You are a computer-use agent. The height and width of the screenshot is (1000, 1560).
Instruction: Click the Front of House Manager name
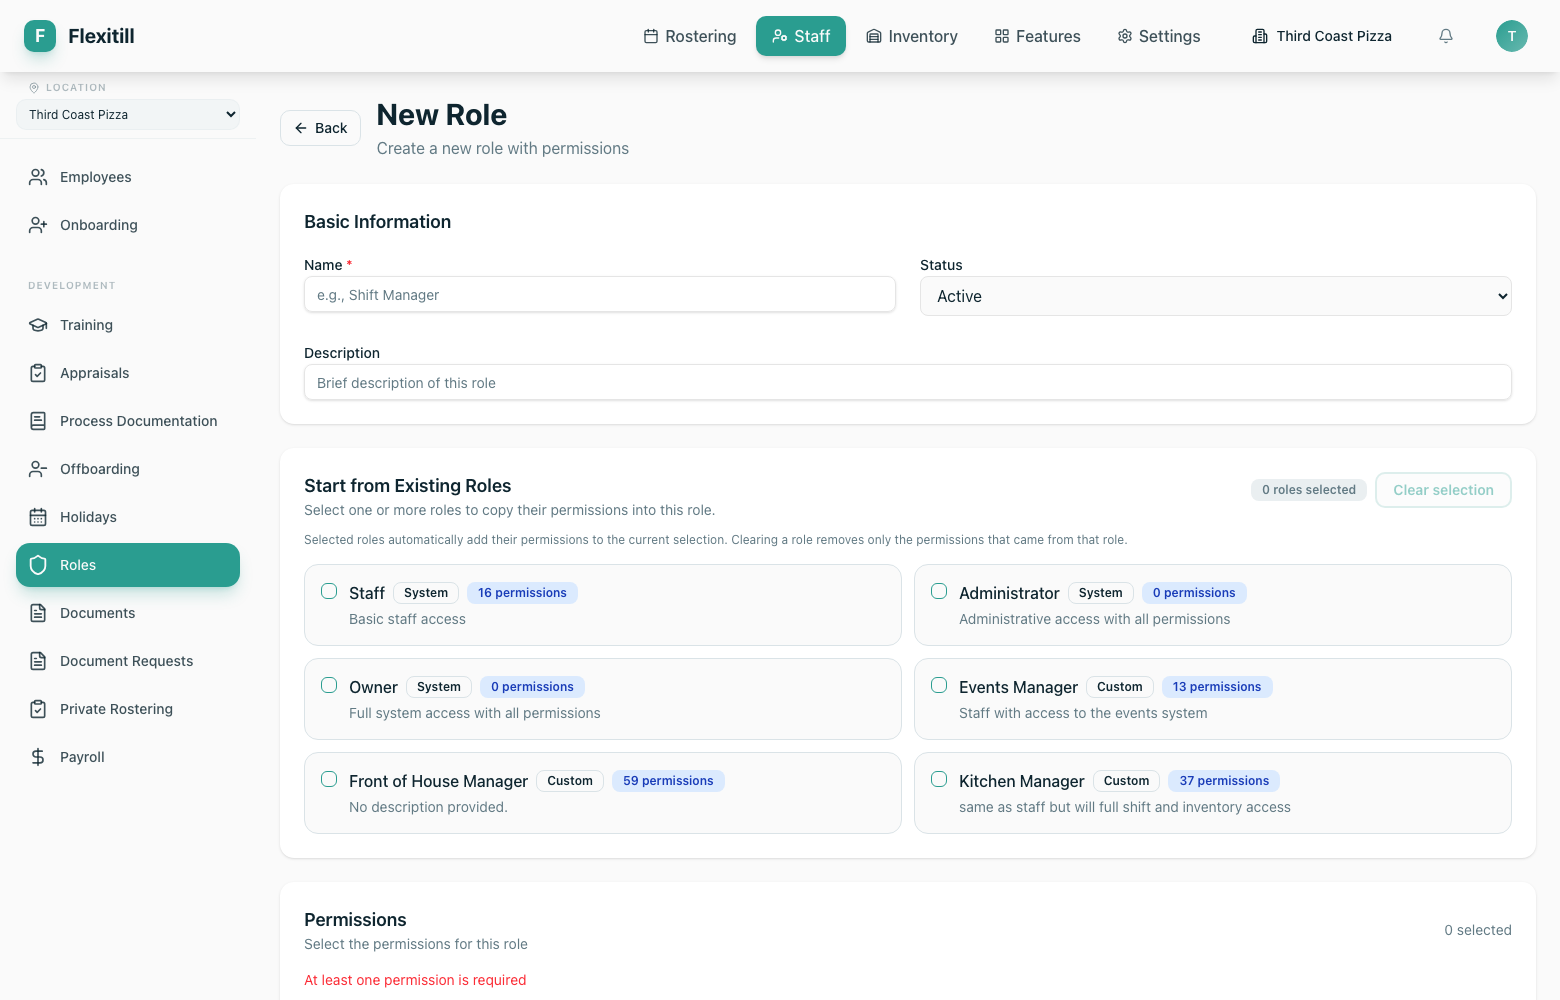(x=438, y=781)
